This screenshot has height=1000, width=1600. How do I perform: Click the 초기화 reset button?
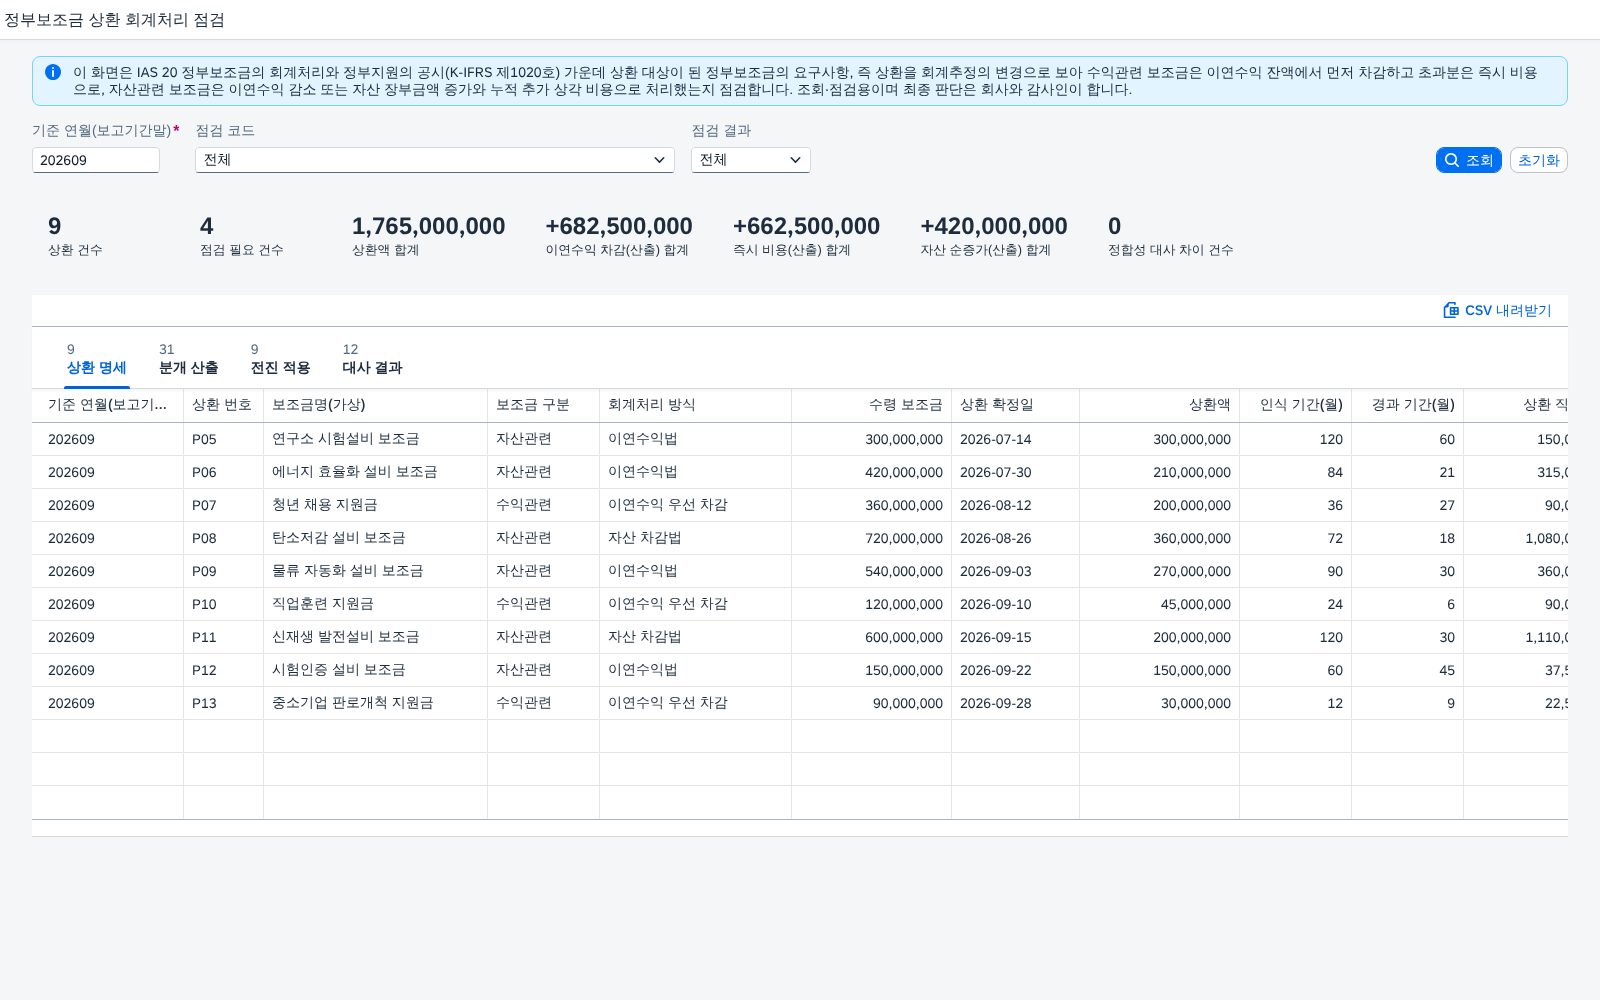coord(1538,160)
